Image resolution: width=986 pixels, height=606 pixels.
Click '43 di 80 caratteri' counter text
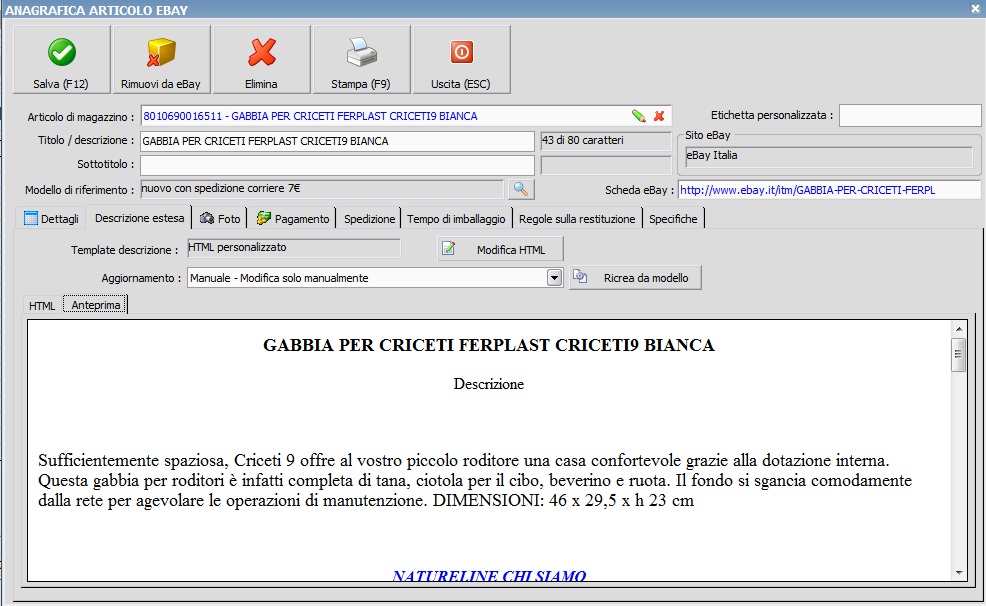tap(583, 140)
